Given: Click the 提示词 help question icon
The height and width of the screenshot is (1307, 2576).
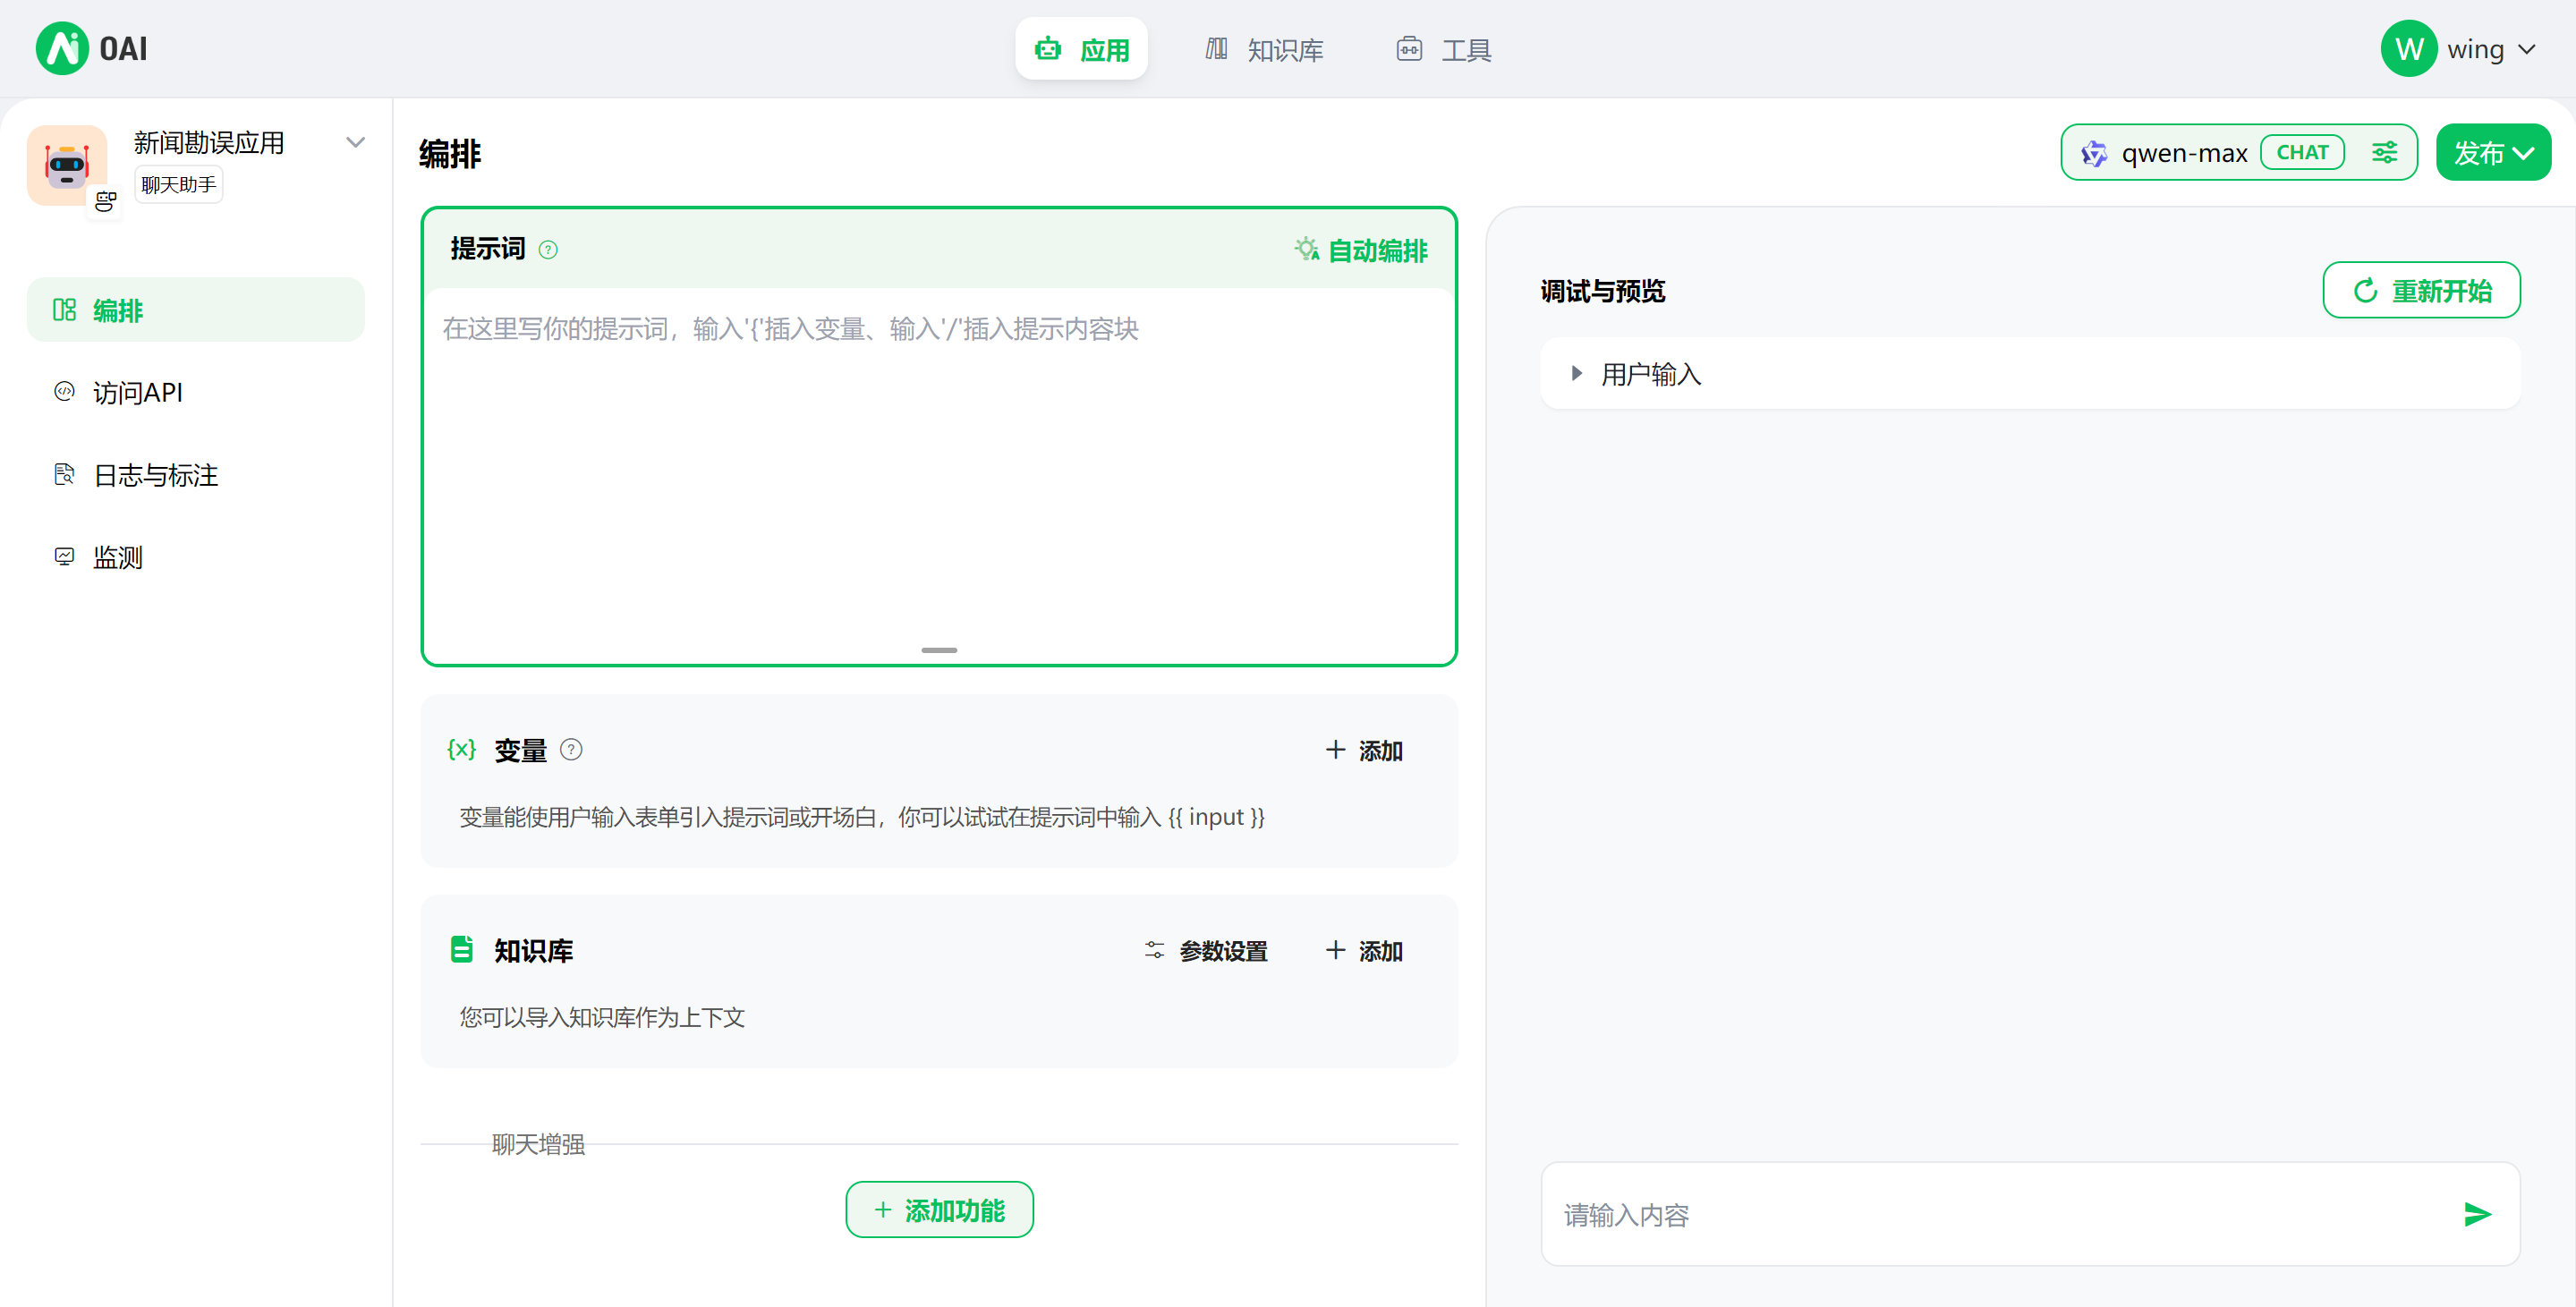Looking at the screenshot, I should (x=548, y=250).
